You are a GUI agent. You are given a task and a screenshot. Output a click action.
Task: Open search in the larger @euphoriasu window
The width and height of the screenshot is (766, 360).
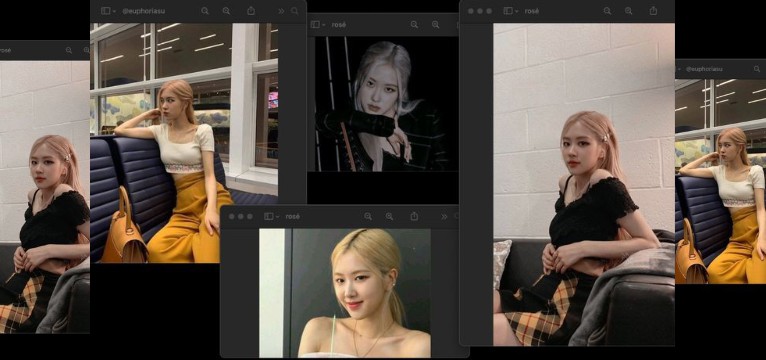click(295, 11)
